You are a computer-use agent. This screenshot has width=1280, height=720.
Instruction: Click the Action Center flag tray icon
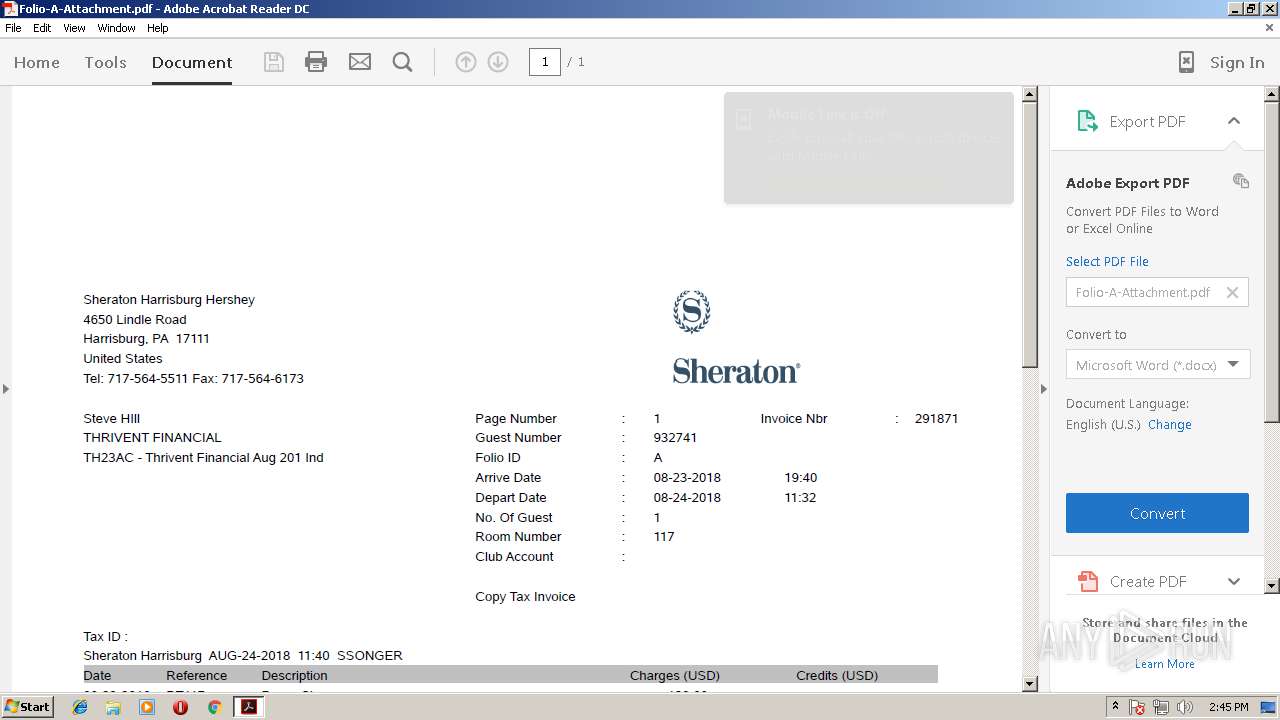pos(1138,707)
